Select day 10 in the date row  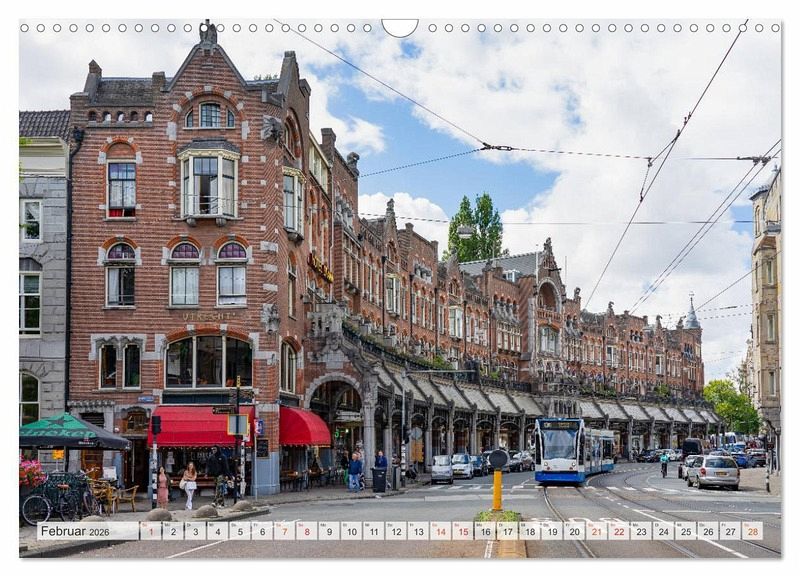349,531
